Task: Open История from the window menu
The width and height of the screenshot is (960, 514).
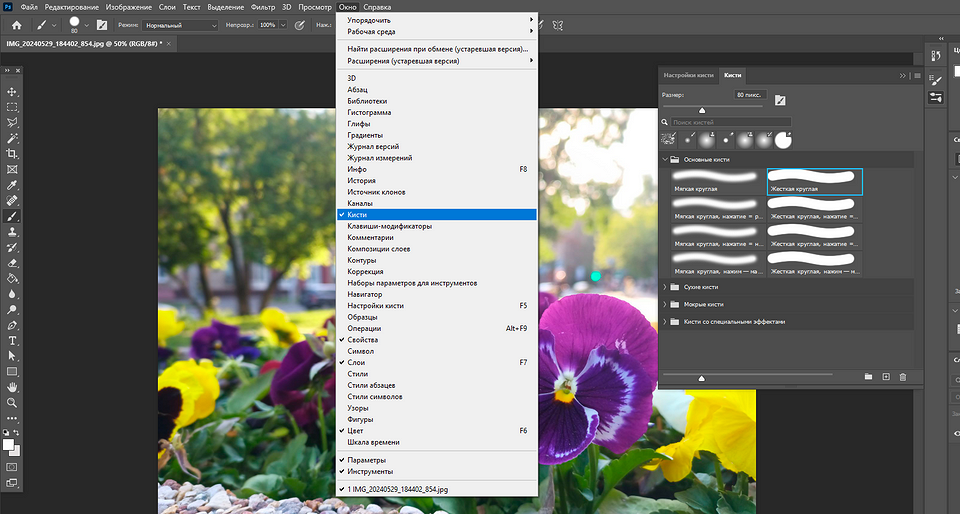Action: 361,181
